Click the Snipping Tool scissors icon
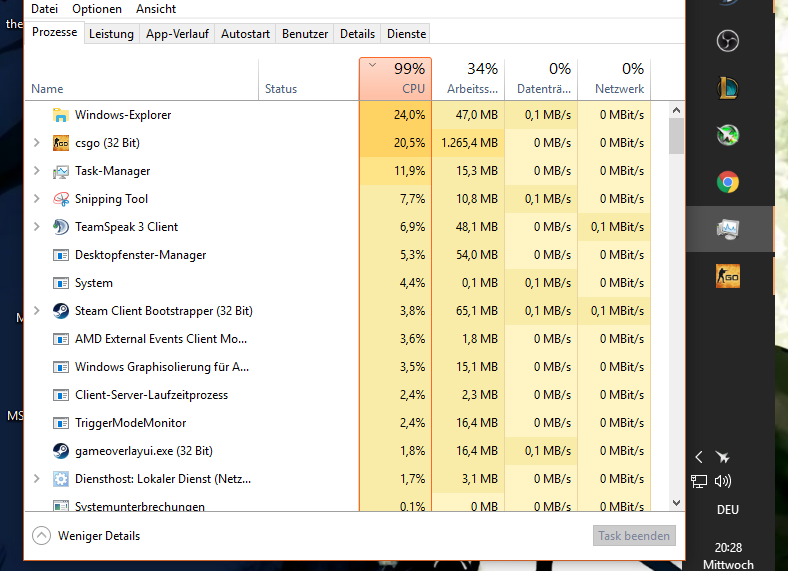Viewport: 788px width, 571px height. pos(61,199)
